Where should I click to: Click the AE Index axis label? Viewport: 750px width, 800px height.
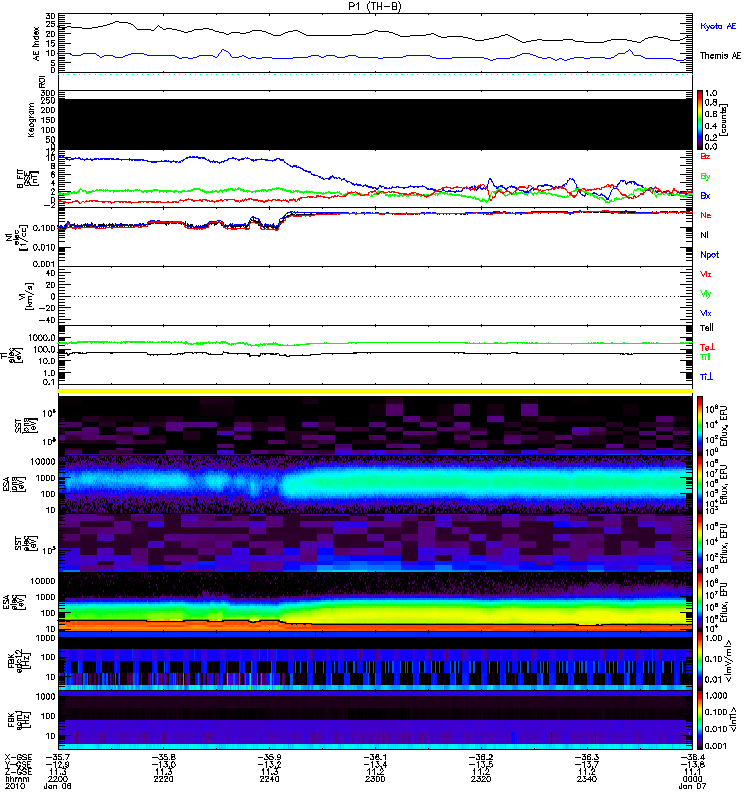(36, 44)
